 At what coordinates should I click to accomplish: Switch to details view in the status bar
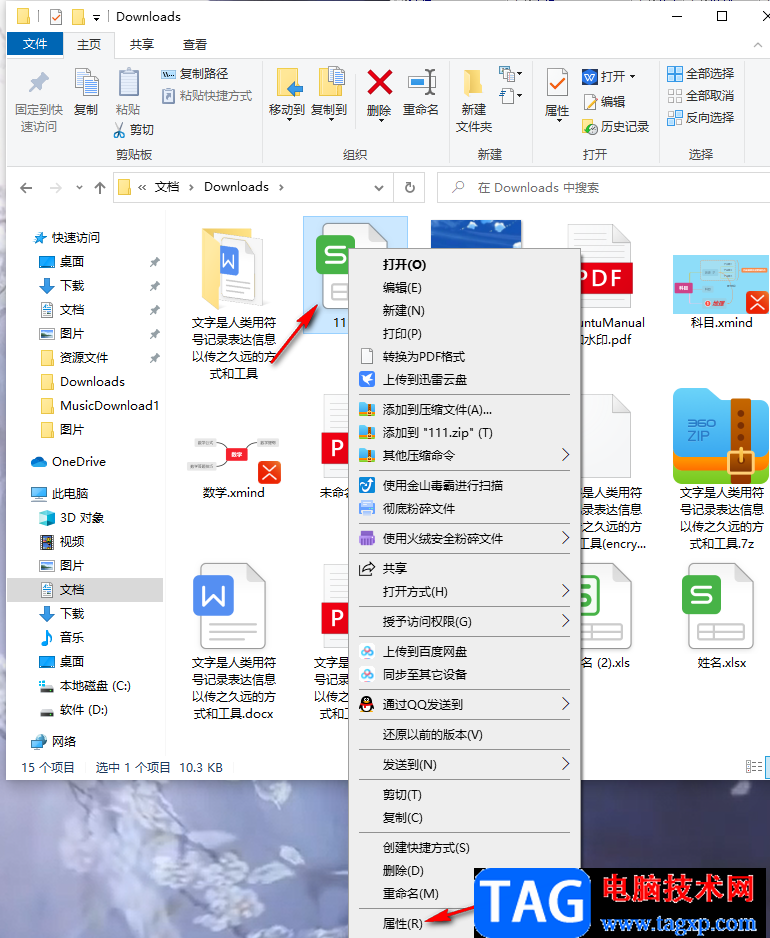tap(754, 766)
